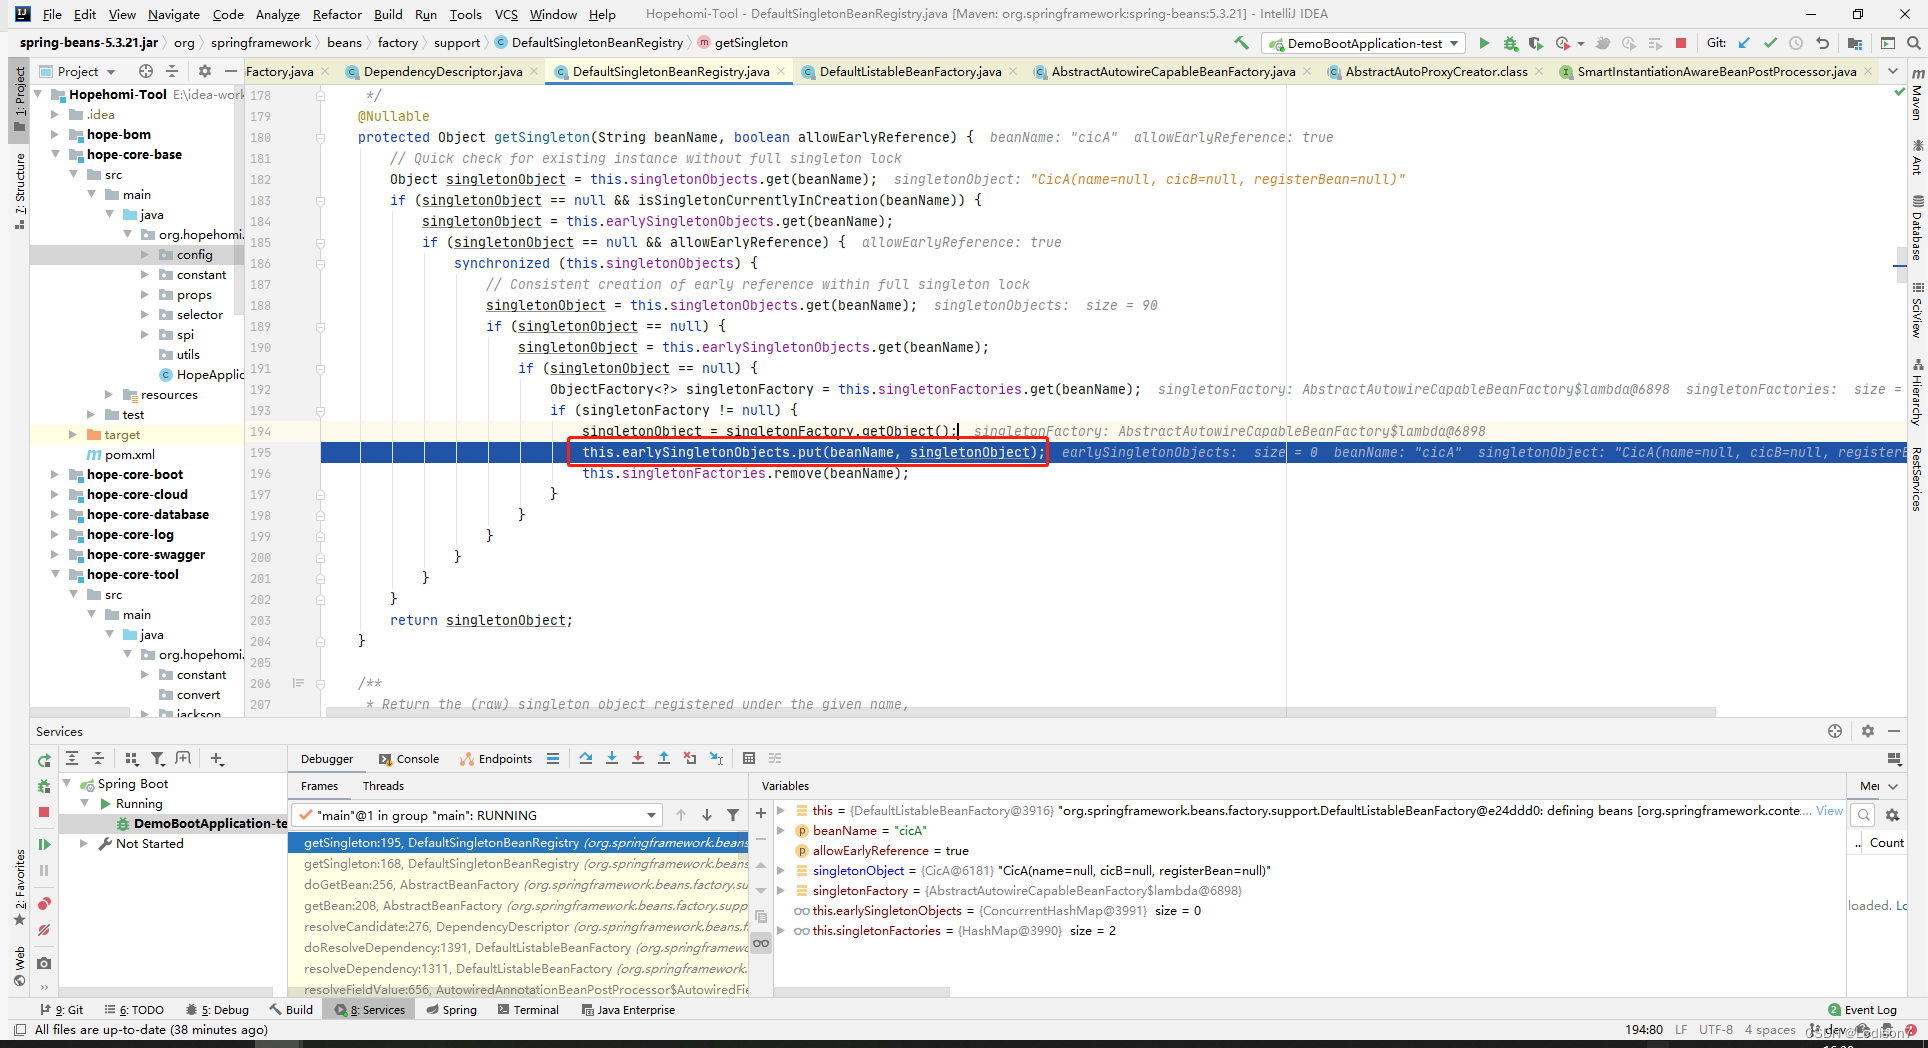Click Step Into debugger icon
Viewport: 1928px width, 1048px height.
[612, 758]
